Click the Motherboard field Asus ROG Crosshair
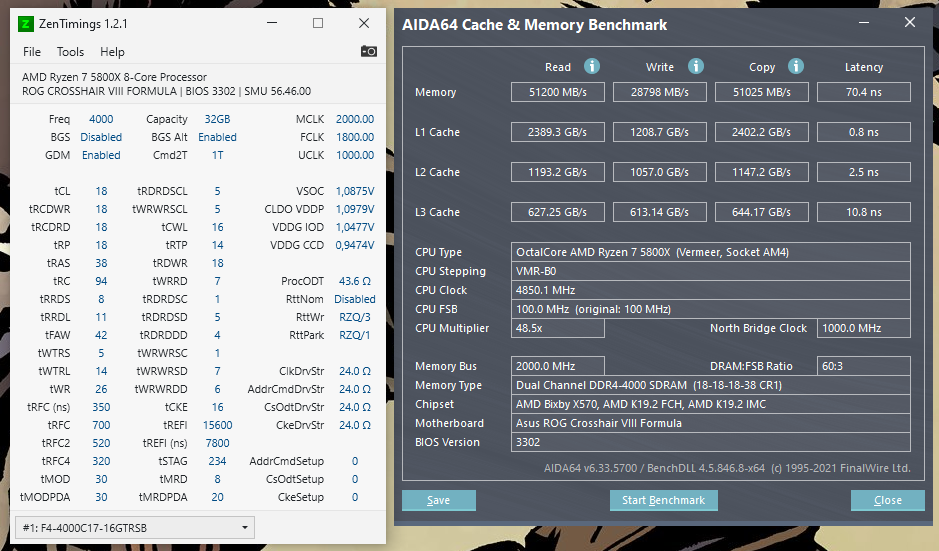The width and height of the screenshot is (939, 551). [711, 423]
